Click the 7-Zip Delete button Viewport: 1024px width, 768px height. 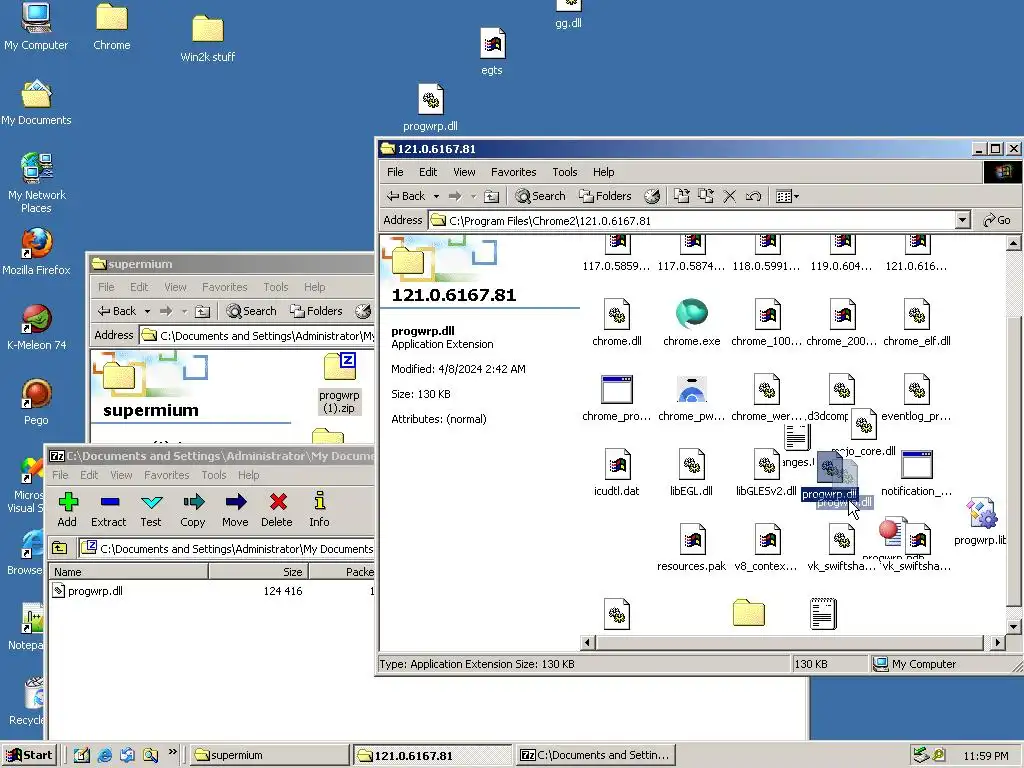coord(277,509)
